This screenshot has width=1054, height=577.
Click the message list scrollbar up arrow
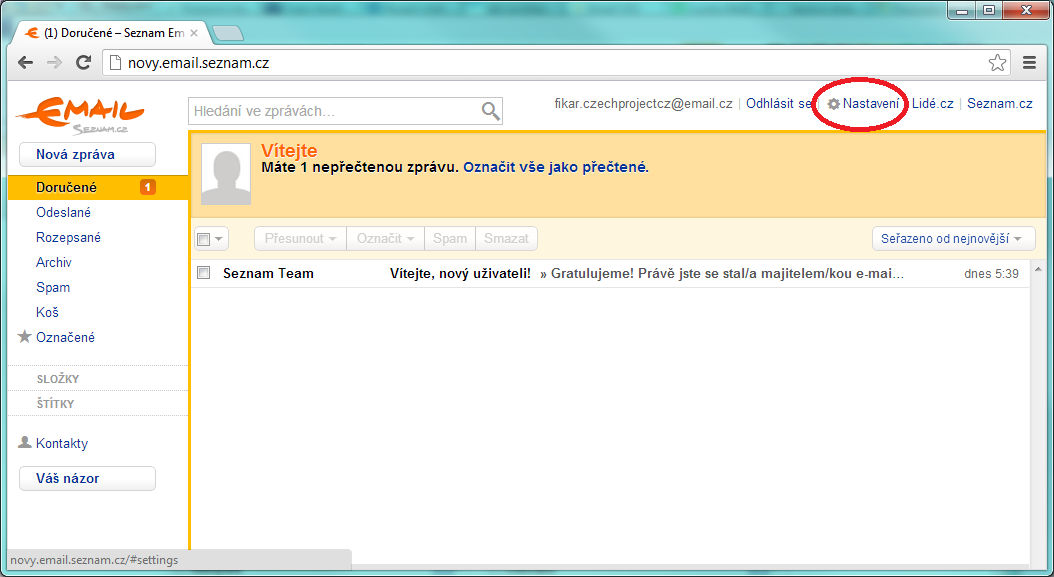1039,270
